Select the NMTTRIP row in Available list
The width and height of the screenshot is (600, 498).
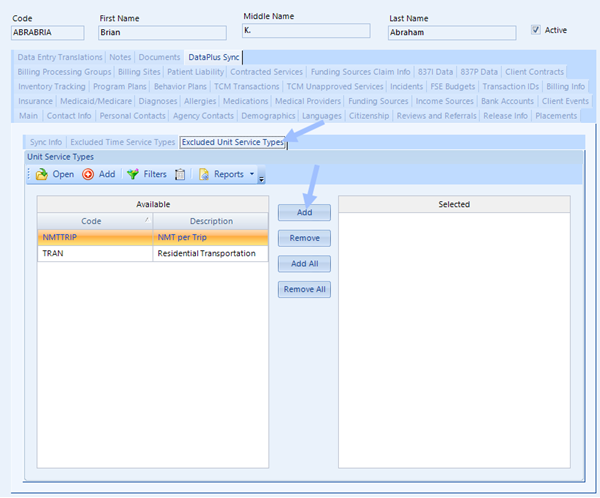click(152, 238)
